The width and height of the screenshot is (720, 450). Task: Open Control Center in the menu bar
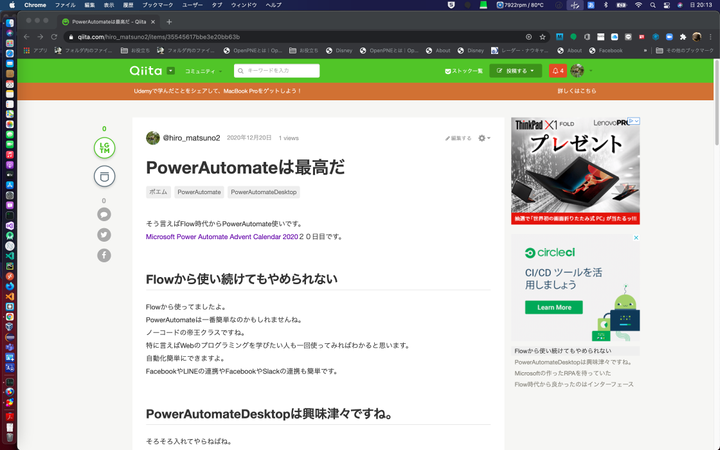667,5
